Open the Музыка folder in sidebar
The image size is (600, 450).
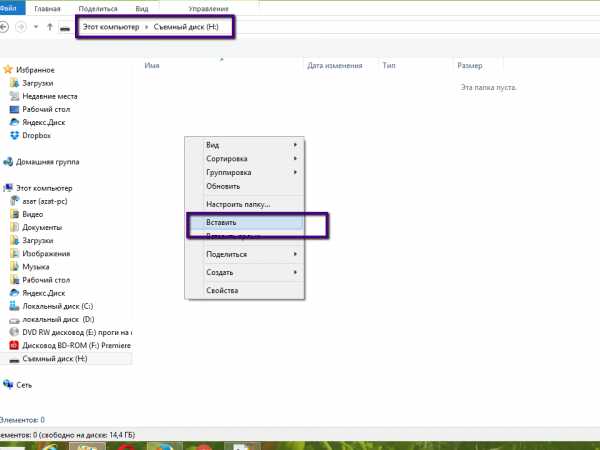36,267
